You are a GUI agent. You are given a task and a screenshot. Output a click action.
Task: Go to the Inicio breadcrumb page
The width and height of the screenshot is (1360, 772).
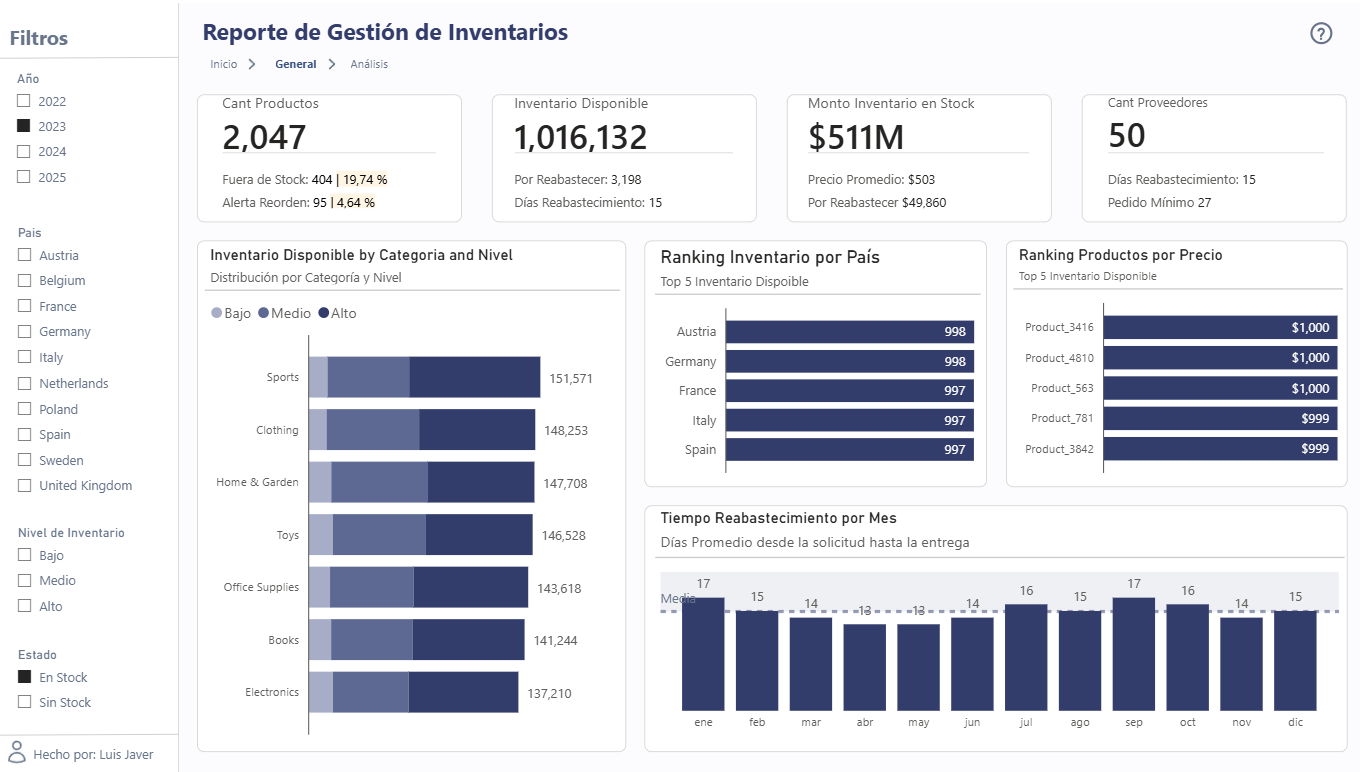(224, 64)
